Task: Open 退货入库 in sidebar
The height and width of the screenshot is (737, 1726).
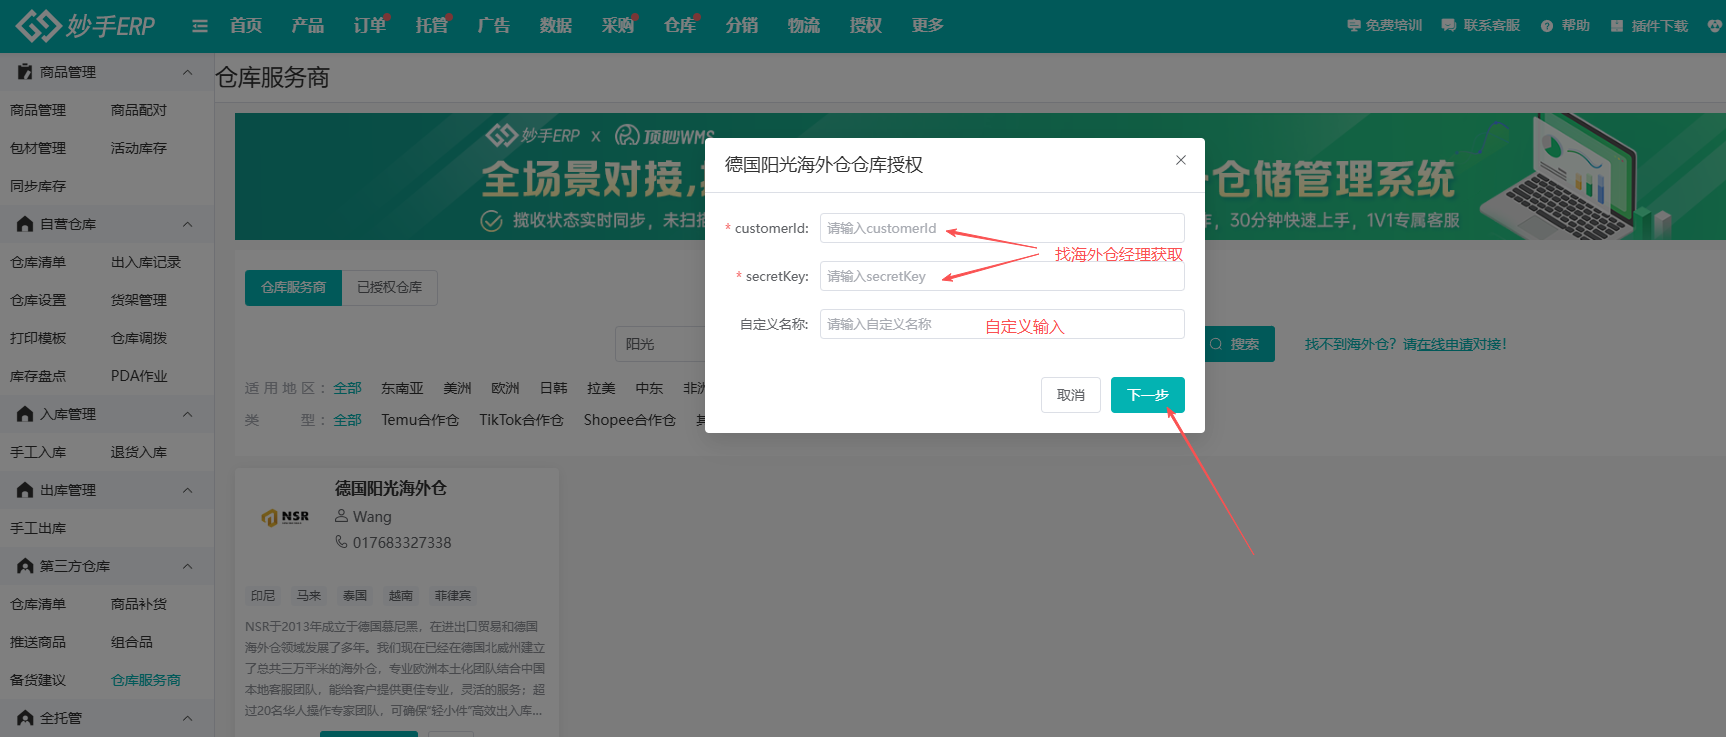Action: pos(139,452)
